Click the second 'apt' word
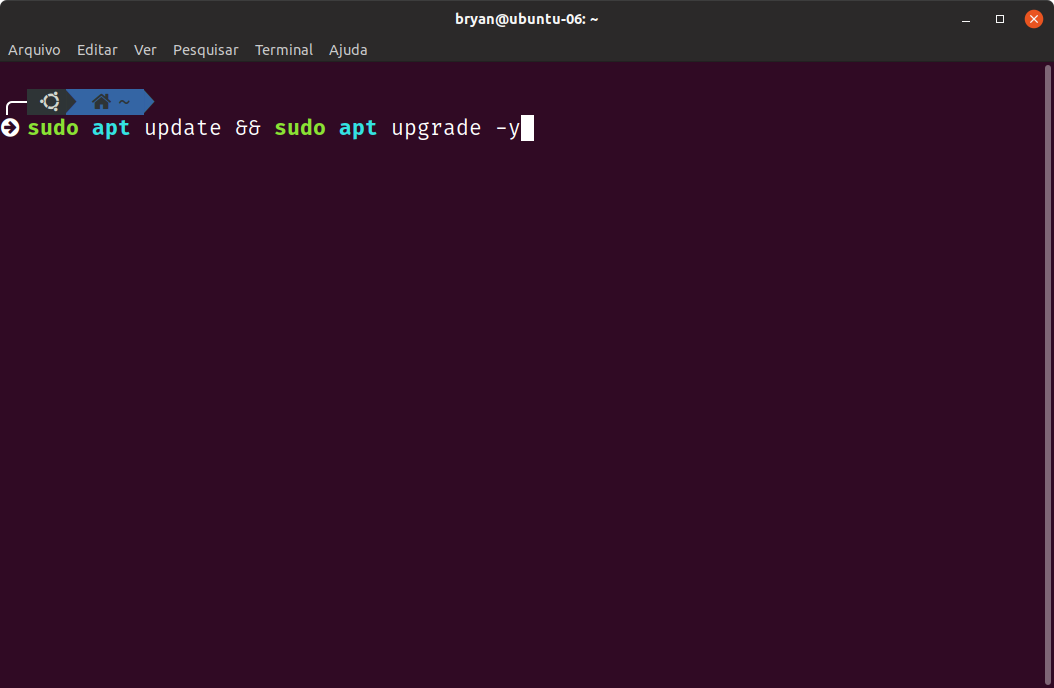The height and width of the screenshot is (688, 1054). pos(358,128)
